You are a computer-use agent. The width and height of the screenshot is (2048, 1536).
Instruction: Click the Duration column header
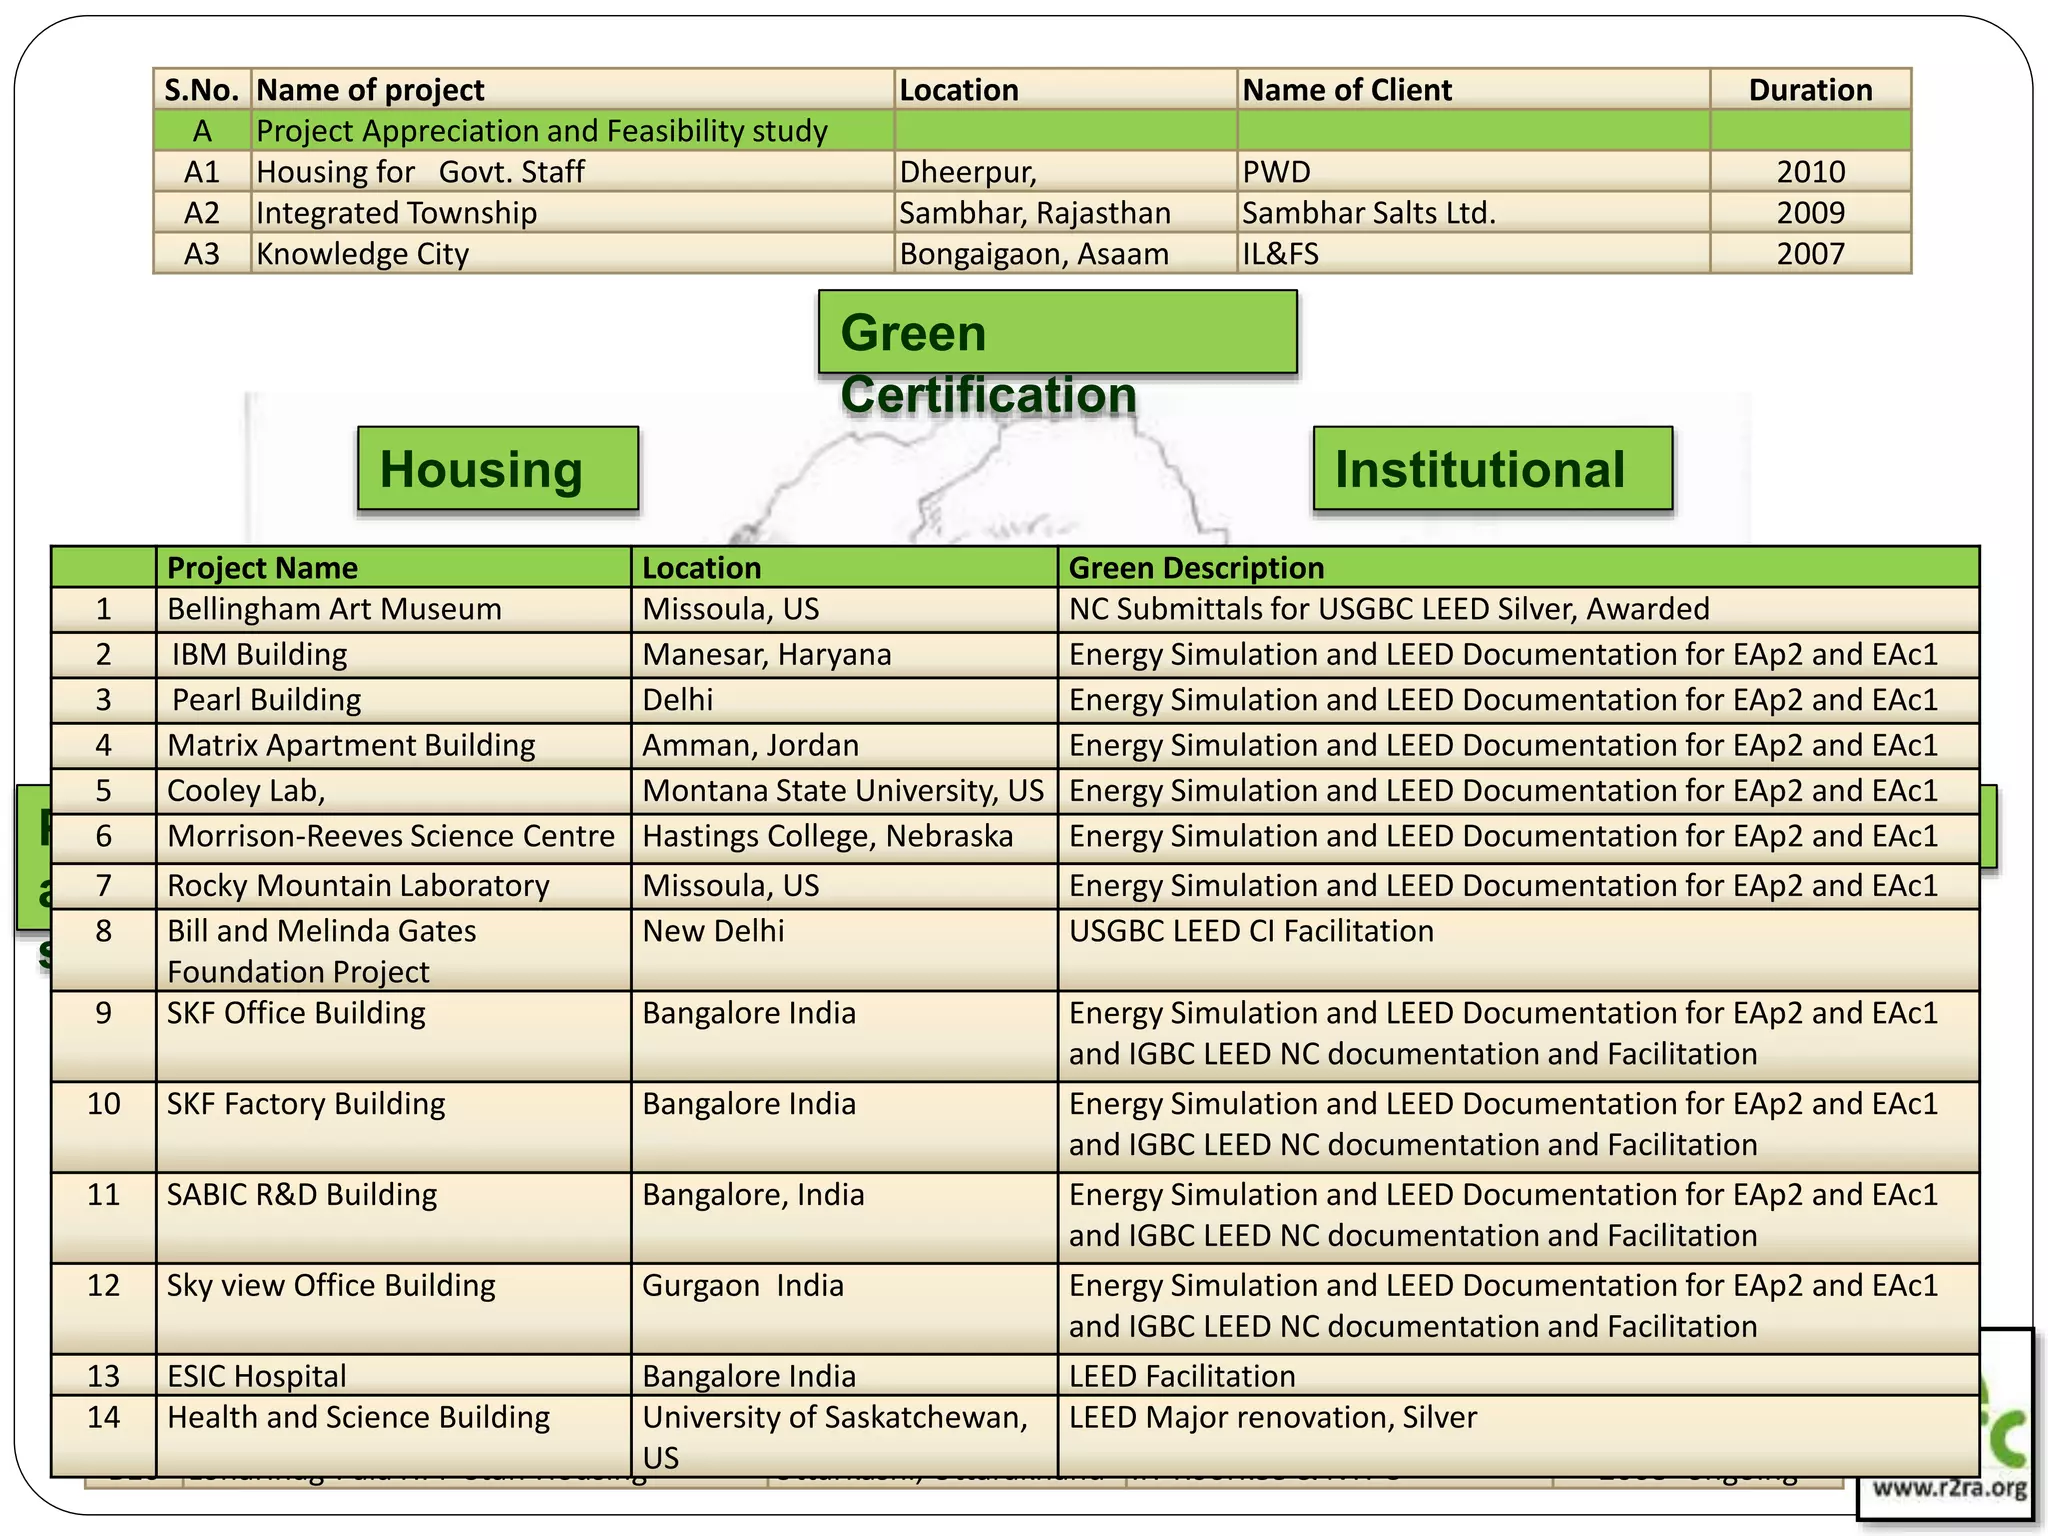pyautogui.click(x=1809, y=90)
